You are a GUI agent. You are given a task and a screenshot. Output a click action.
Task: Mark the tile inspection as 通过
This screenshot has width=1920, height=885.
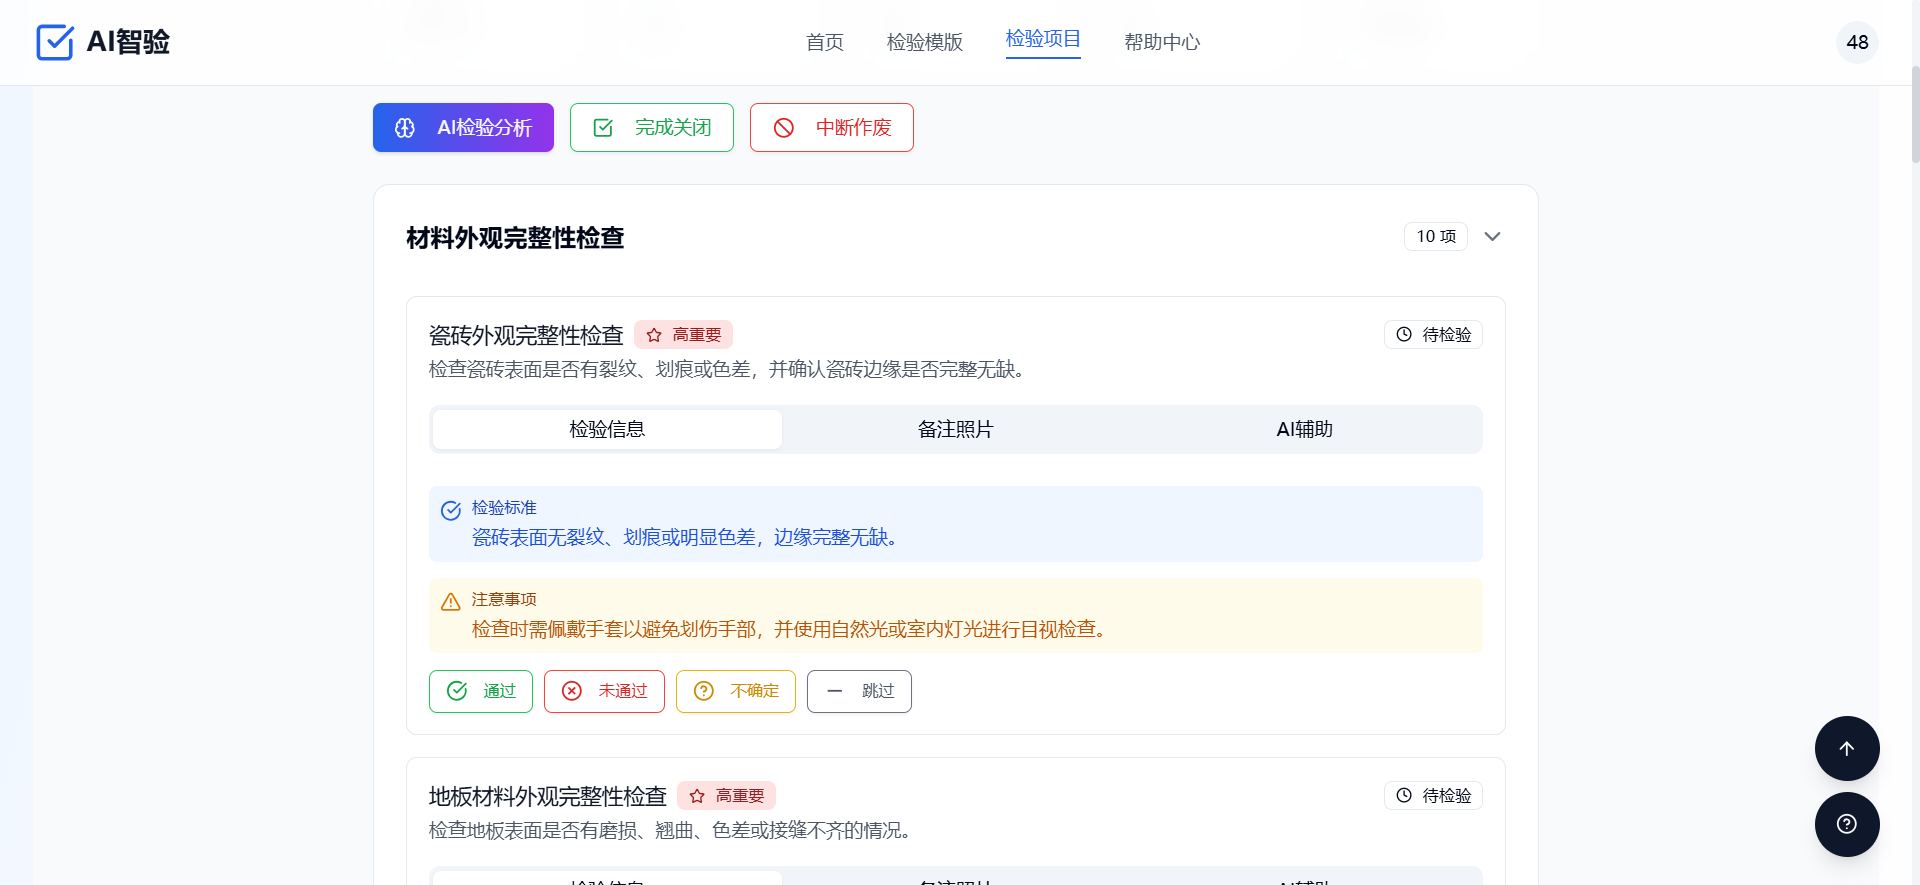point(481,691)
